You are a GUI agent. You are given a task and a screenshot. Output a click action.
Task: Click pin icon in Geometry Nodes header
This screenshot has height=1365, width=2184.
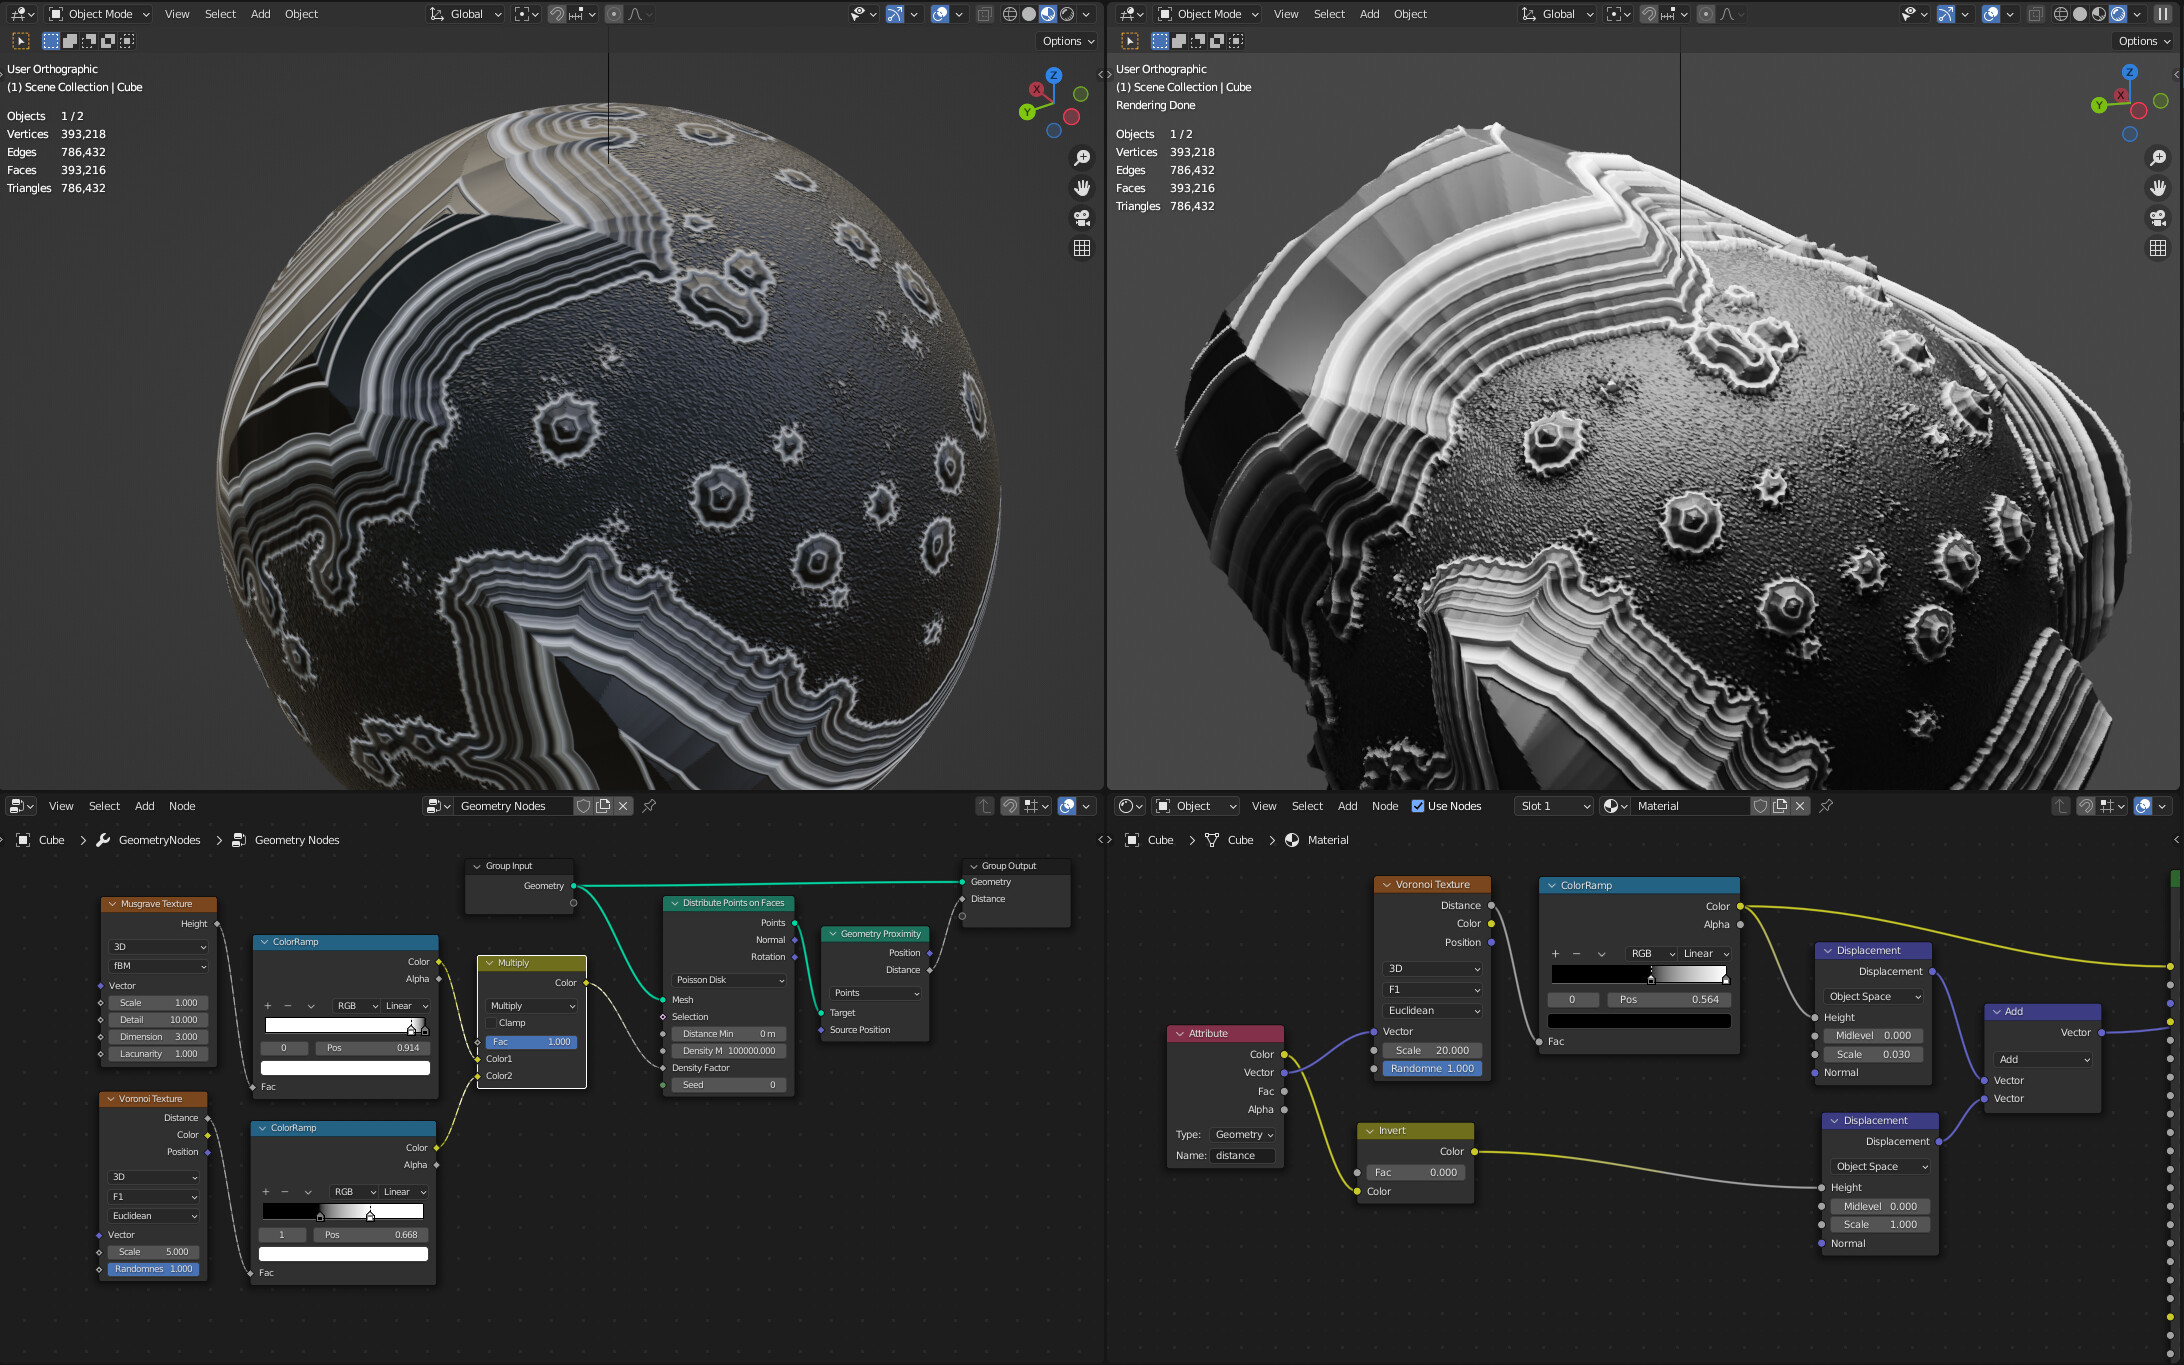(x=649, y=806)
